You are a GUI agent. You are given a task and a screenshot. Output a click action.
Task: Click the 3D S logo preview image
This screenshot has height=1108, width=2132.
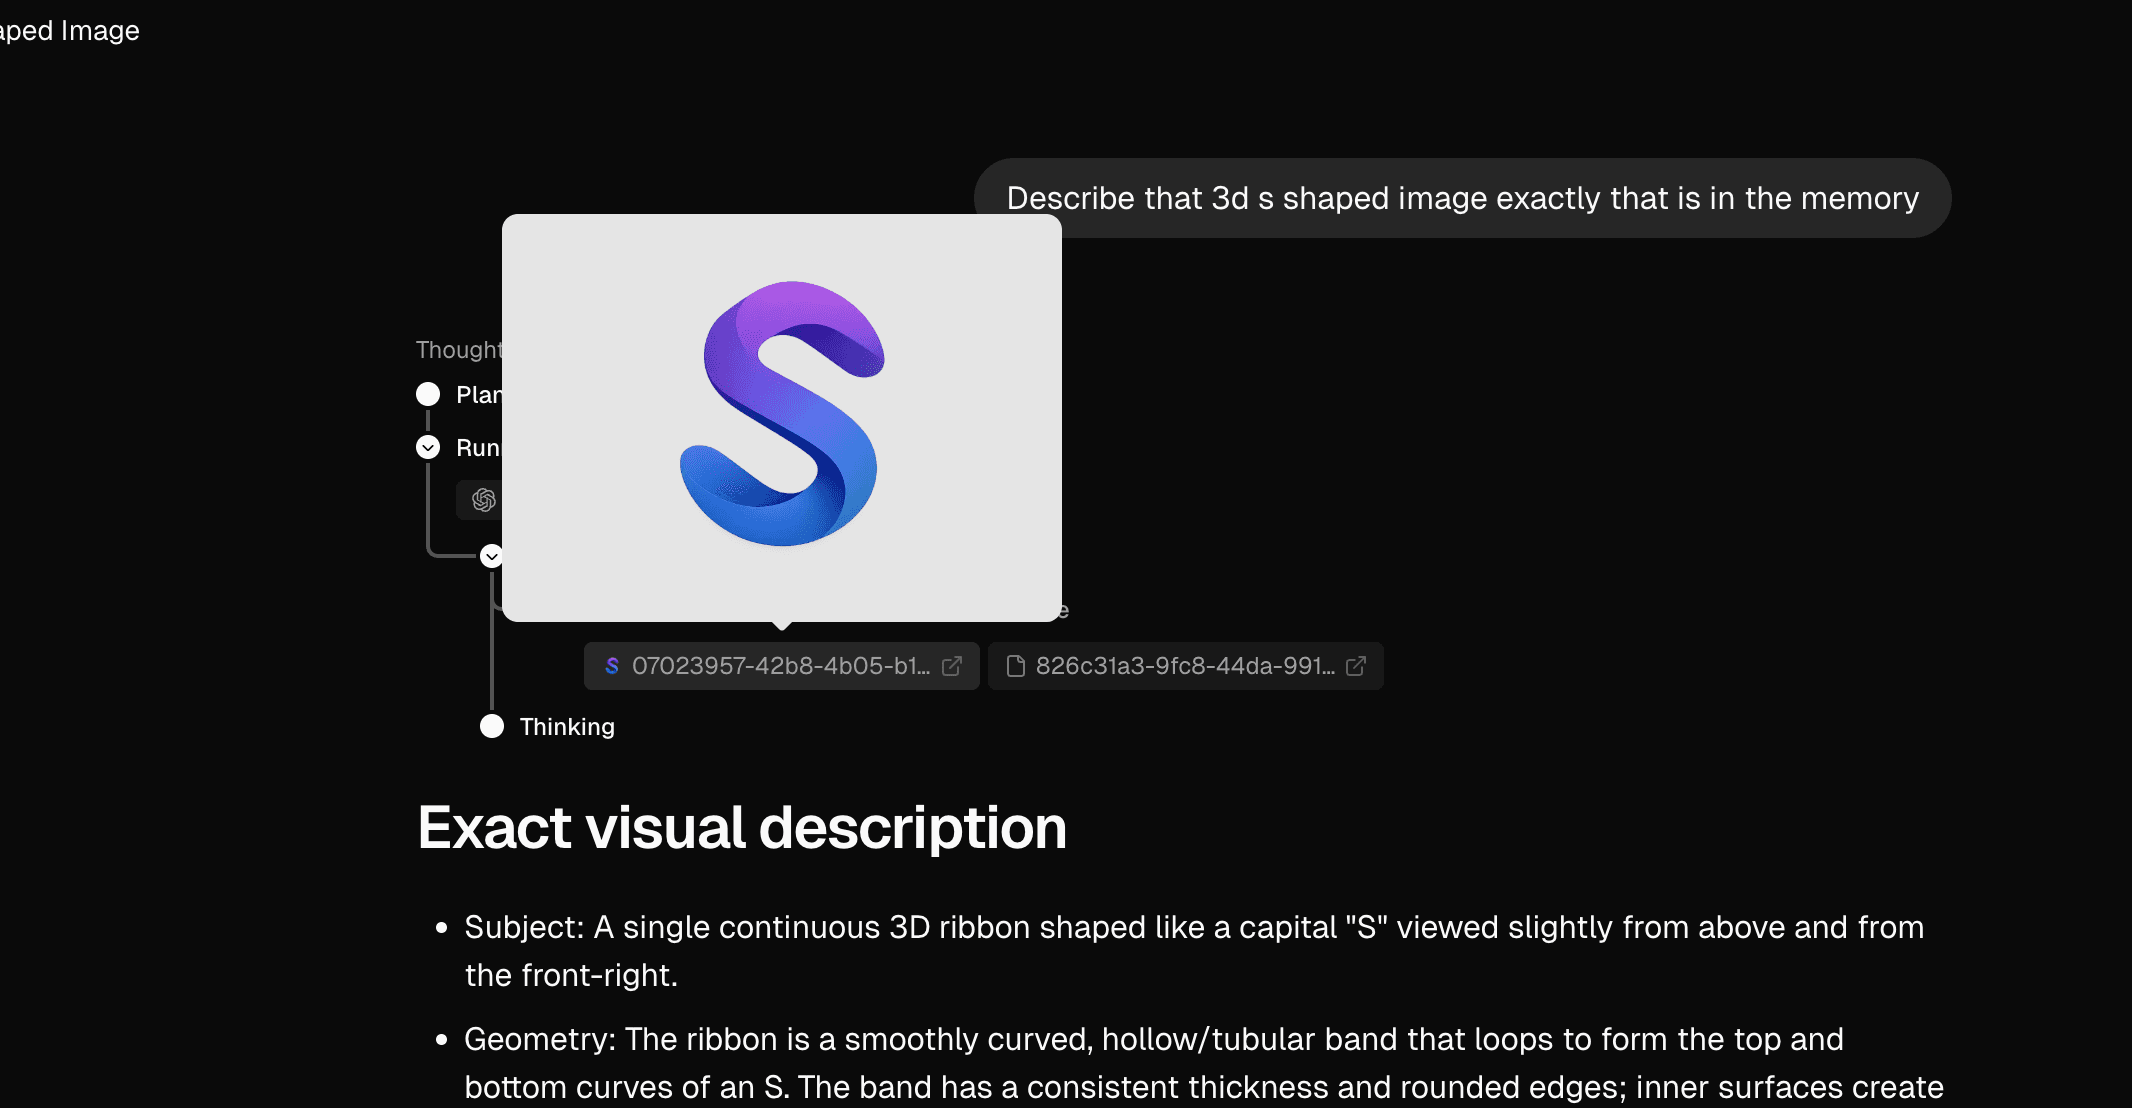[781, 415]
